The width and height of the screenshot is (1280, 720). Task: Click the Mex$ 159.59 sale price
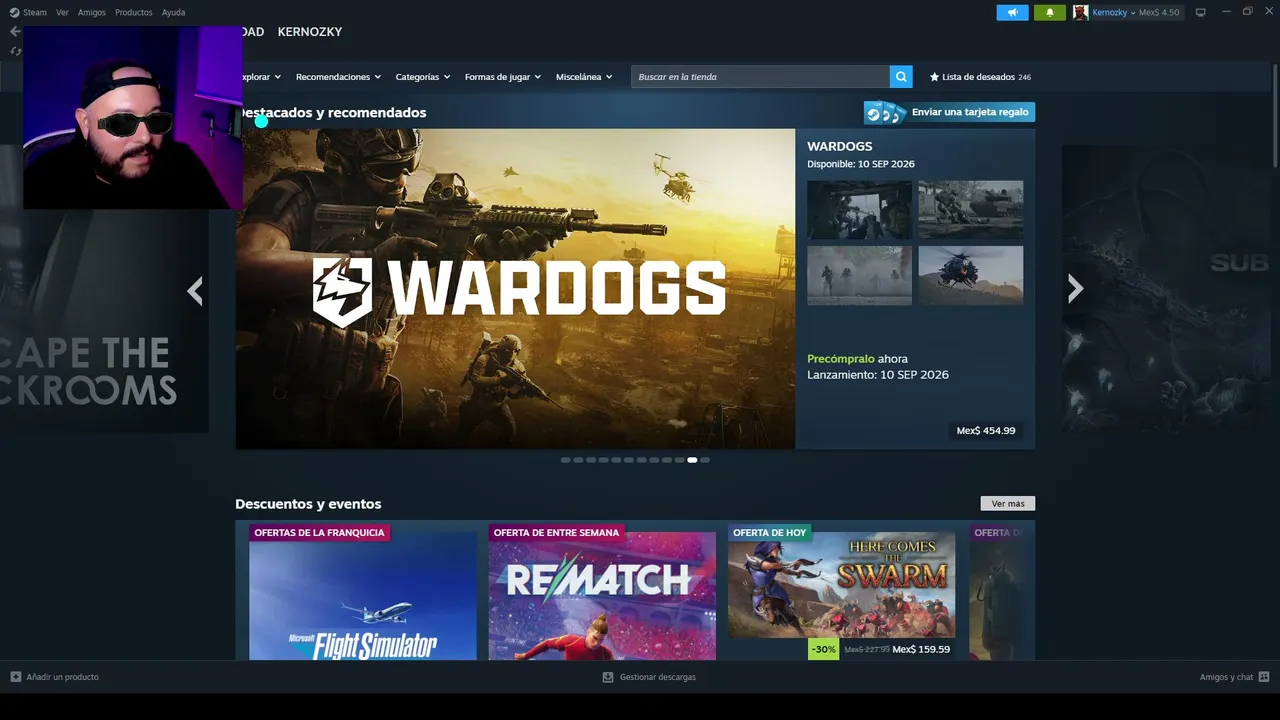pyautogui.click(x=921, y=649)
